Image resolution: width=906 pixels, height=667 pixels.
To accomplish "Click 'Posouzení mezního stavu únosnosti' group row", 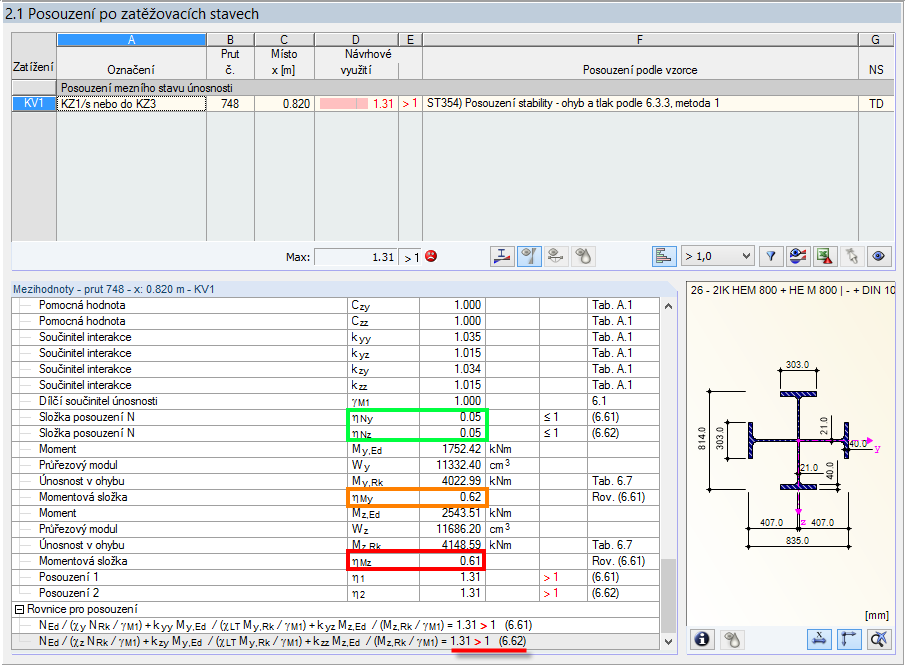I will (x=475, y=88).
